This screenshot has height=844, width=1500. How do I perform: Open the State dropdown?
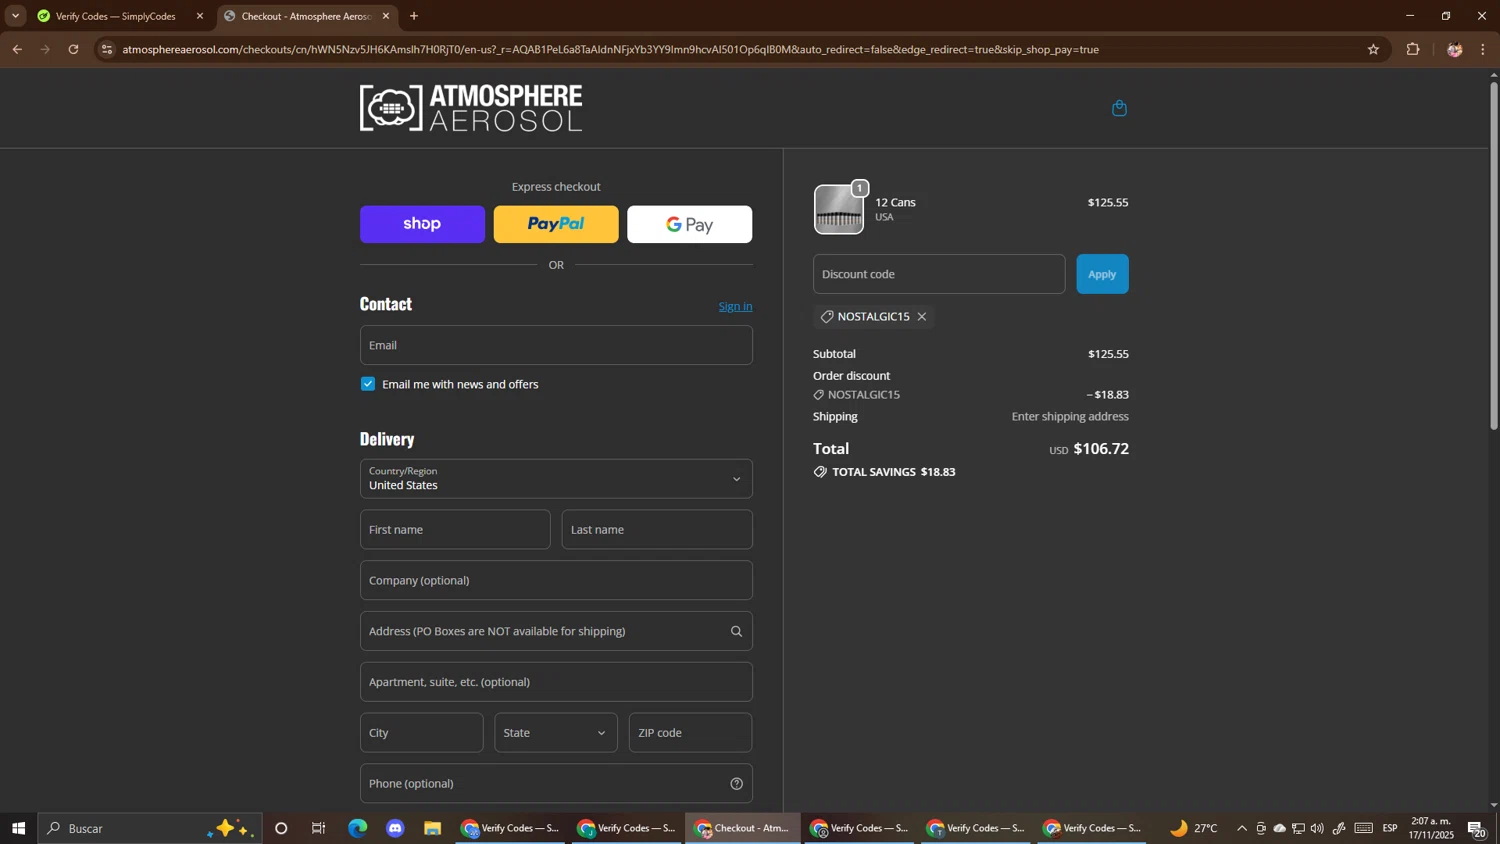click(x=556, y=733)
